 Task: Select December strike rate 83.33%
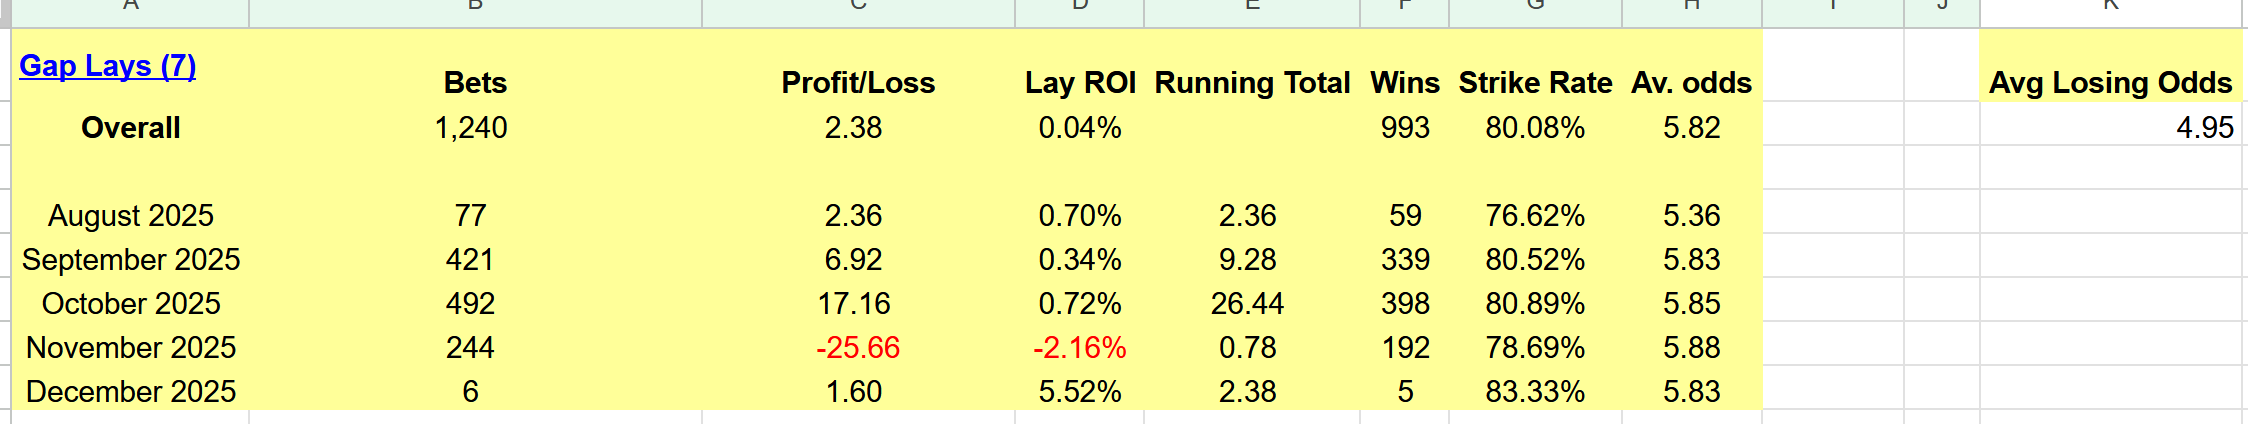[1535, 392]
